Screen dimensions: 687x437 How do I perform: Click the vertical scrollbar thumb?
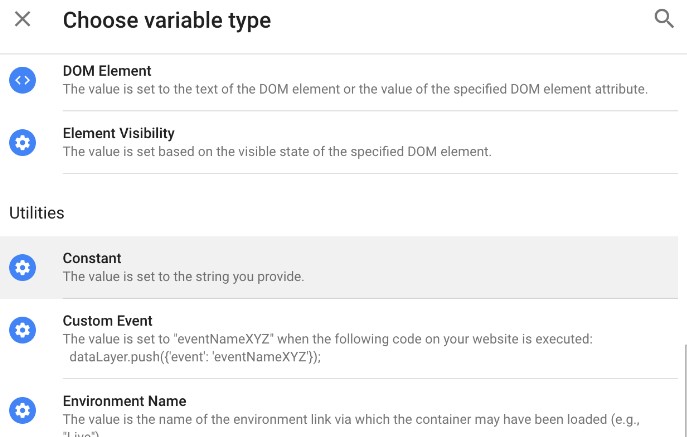pyautogui.click(x=685, y=390)
